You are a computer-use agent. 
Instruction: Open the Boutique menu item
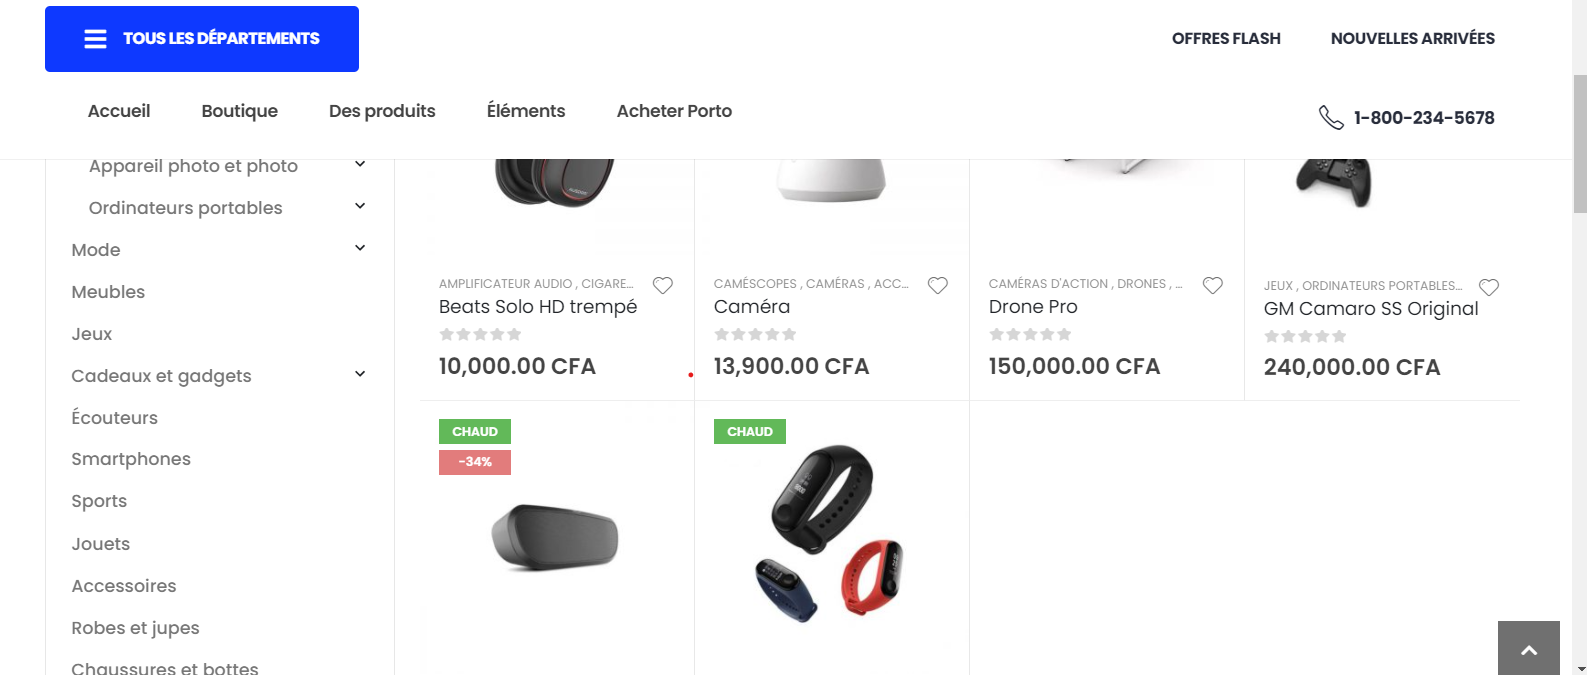coord(239,111)
